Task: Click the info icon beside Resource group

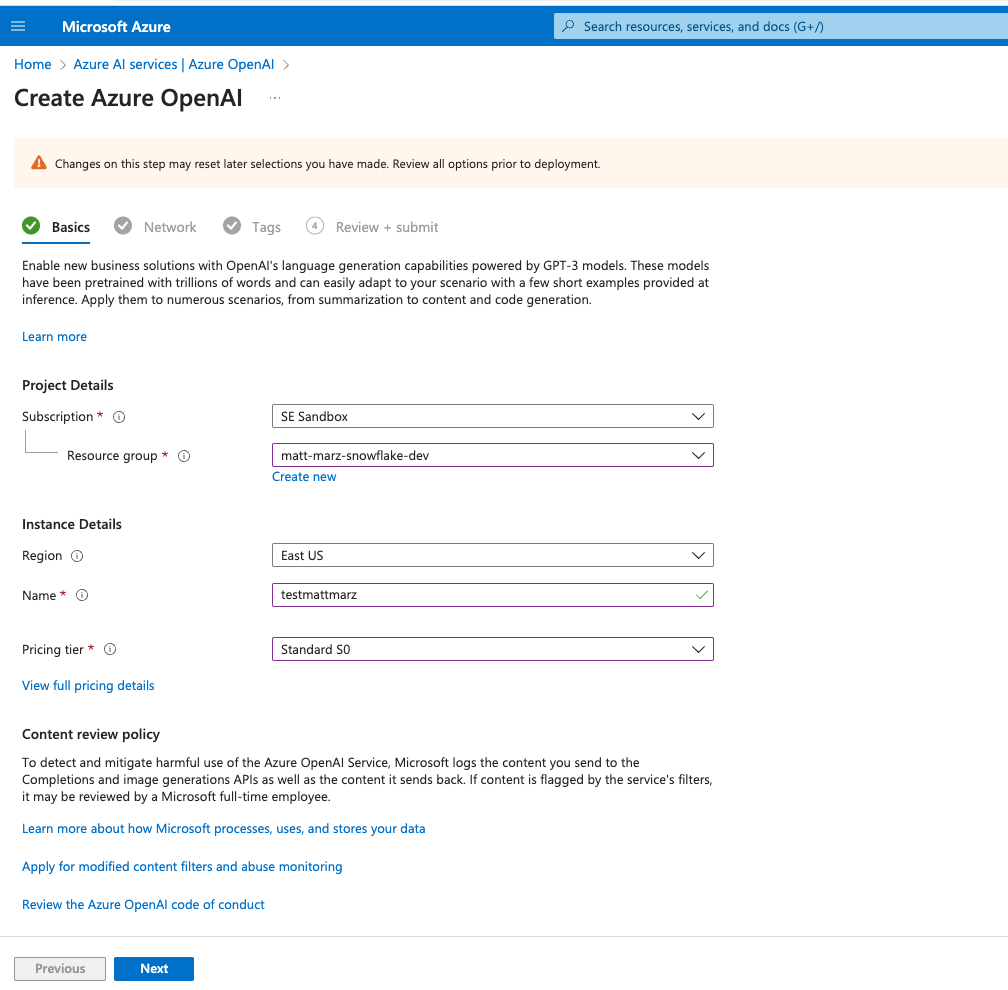Action: (183, 455)
